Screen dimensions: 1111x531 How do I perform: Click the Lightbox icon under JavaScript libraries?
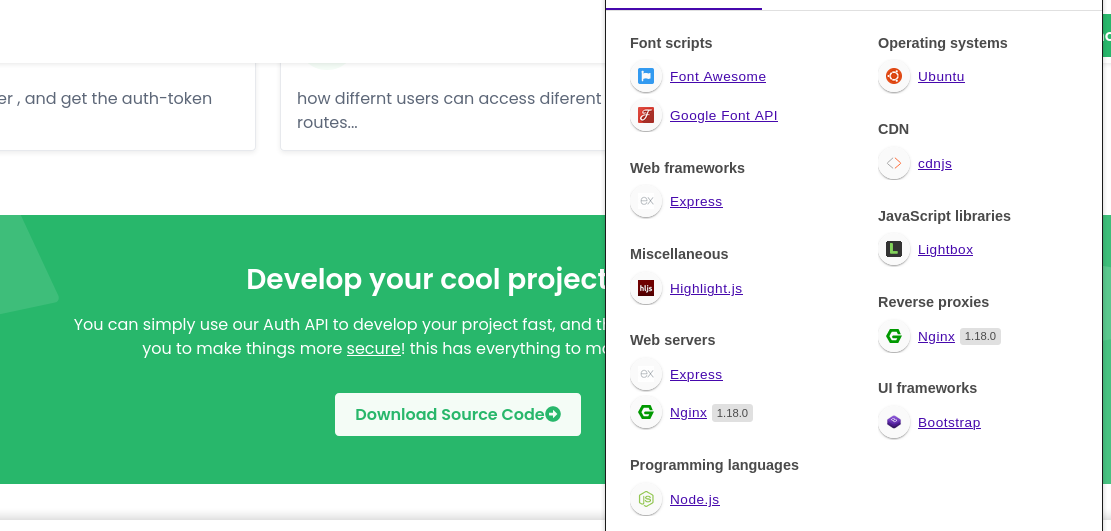894,250
